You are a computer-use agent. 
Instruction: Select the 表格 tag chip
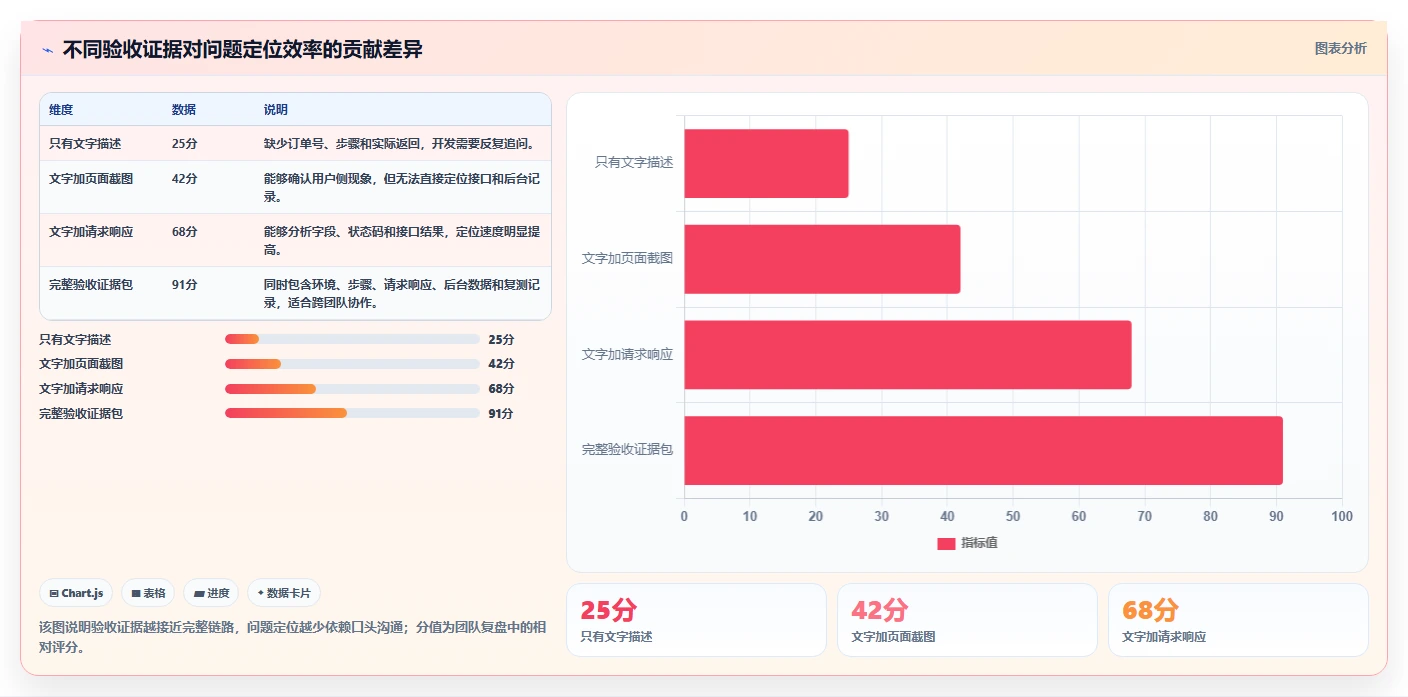point(148,593)
